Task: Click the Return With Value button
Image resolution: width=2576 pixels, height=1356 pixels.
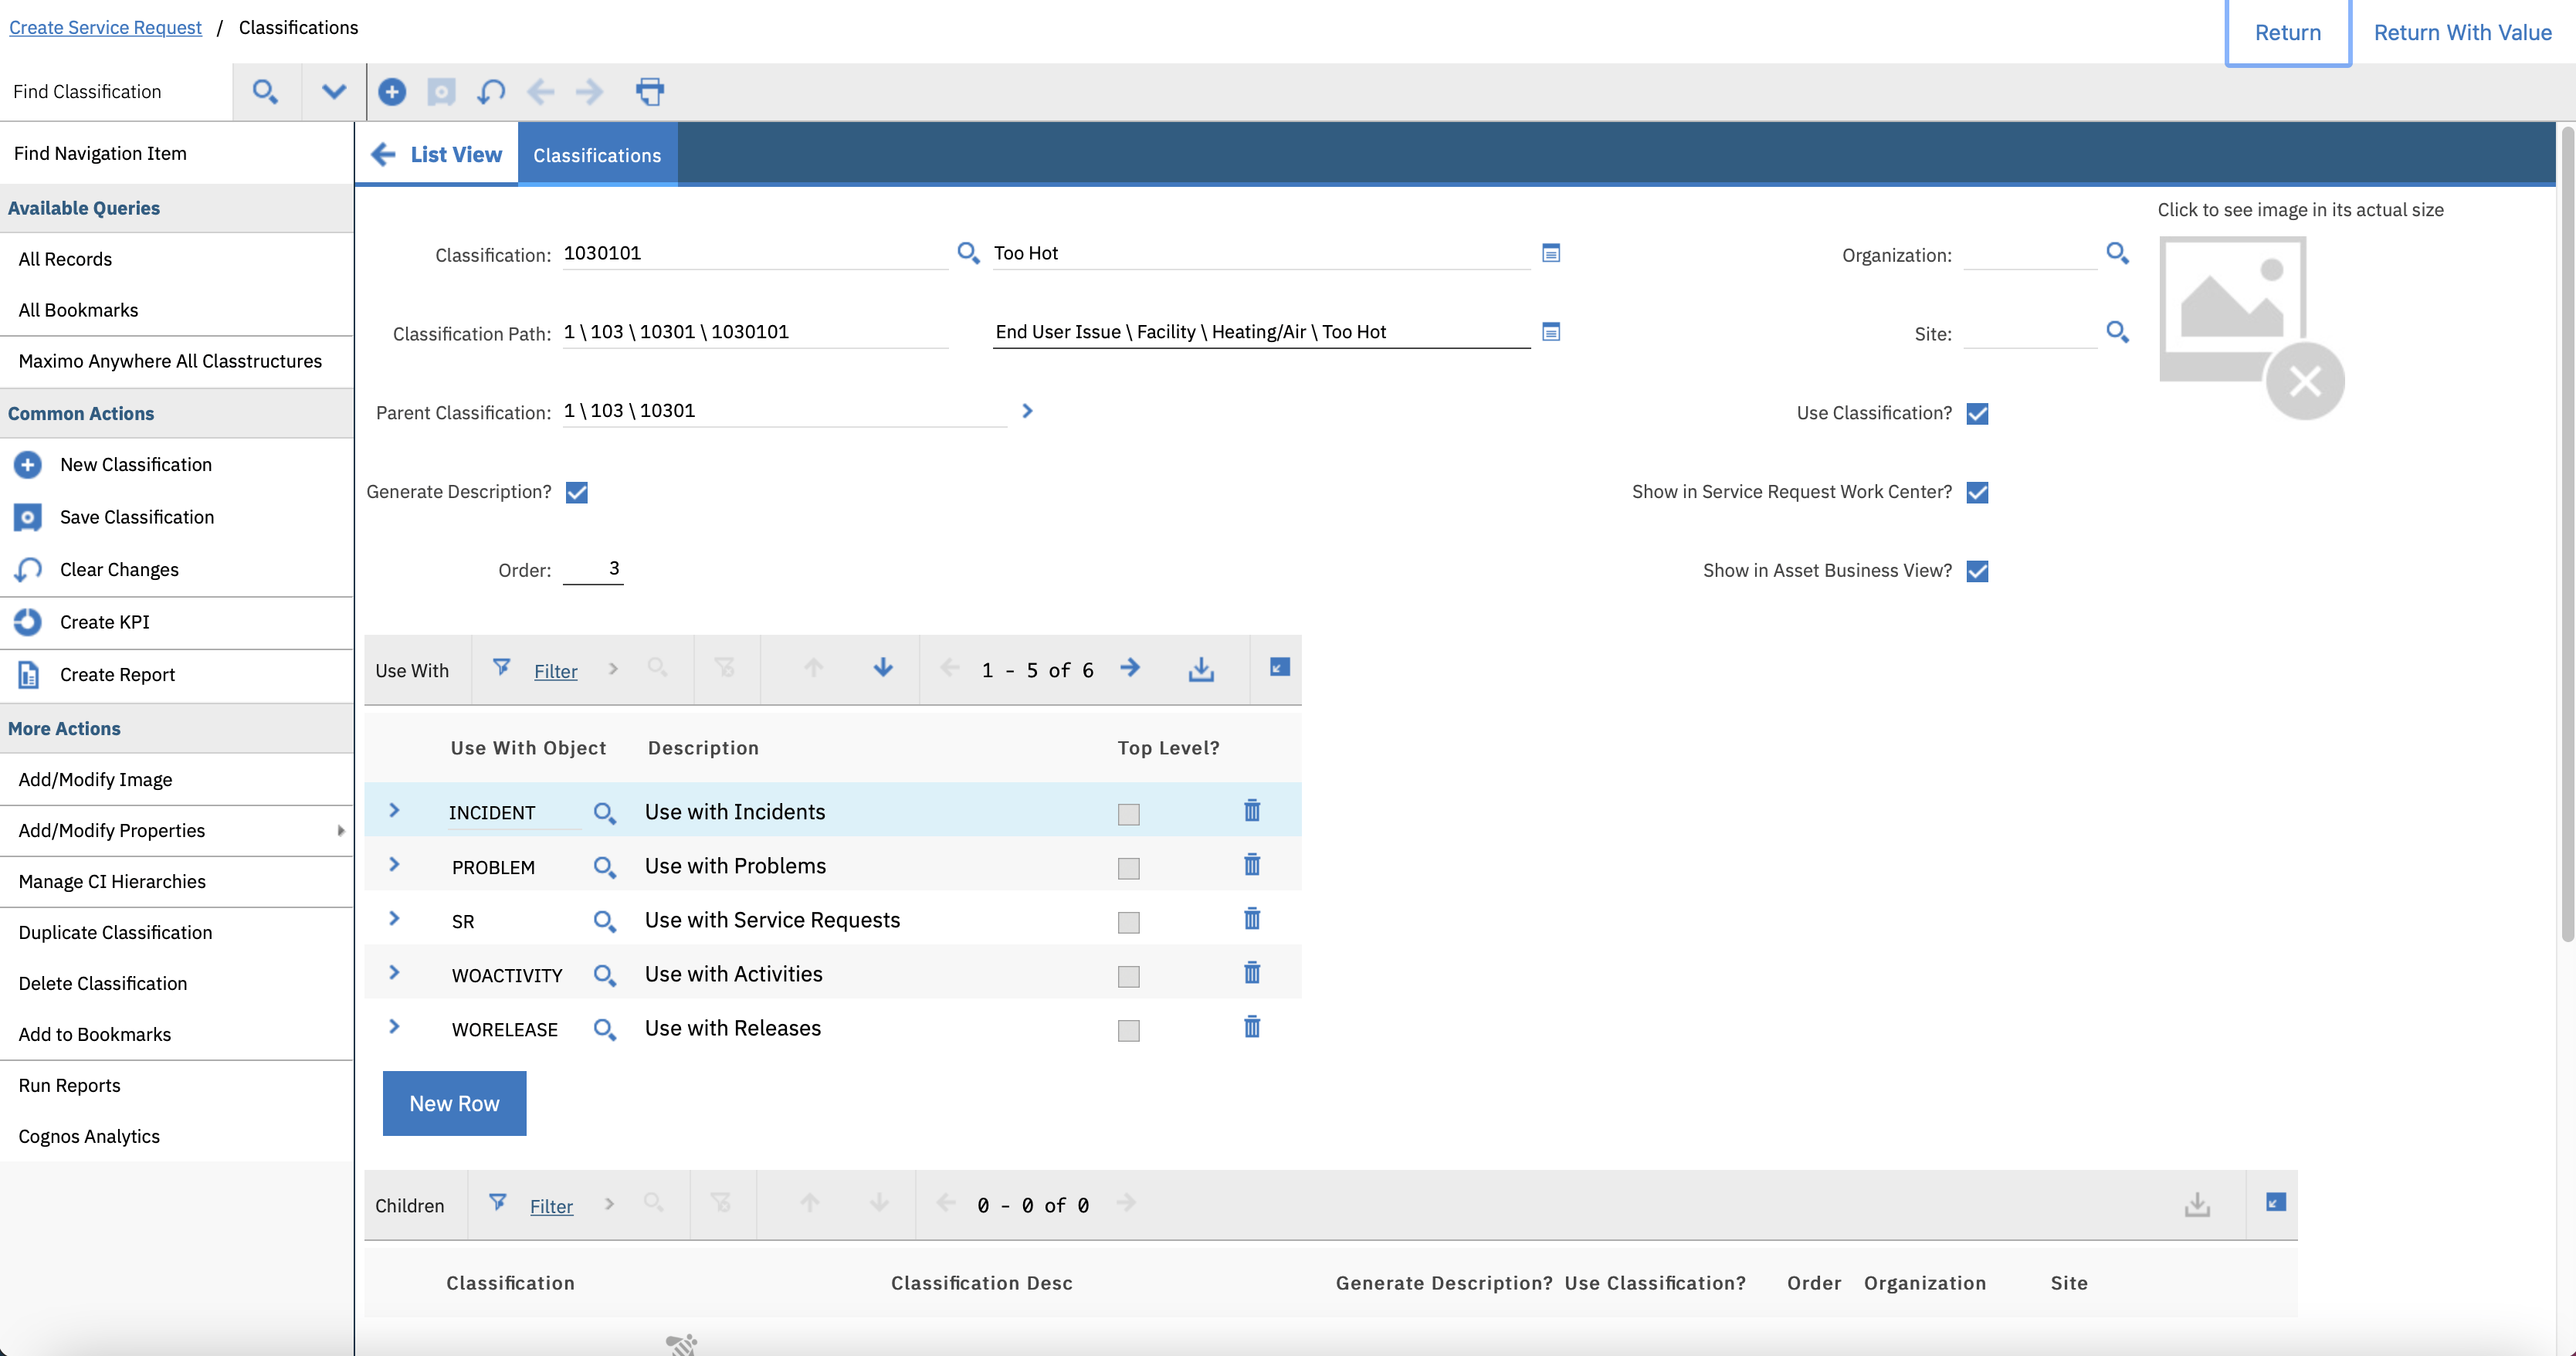Action: (2462, 32)
